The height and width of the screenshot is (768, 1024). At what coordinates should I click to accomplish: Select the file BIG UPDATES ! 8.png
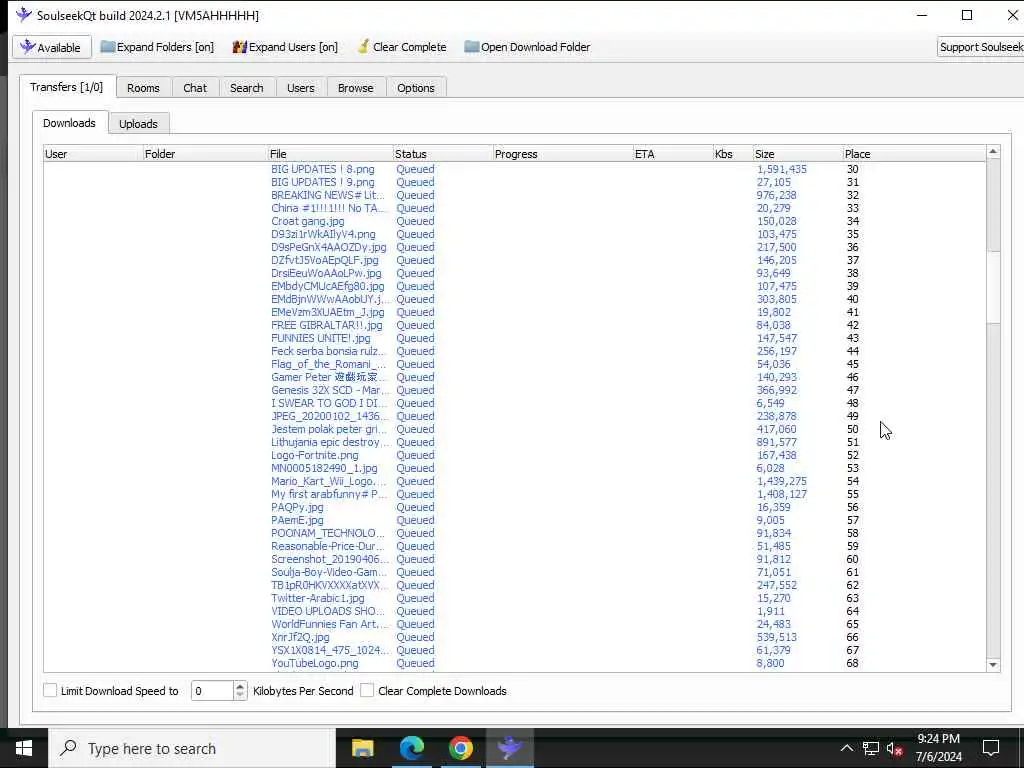[323, 169]
